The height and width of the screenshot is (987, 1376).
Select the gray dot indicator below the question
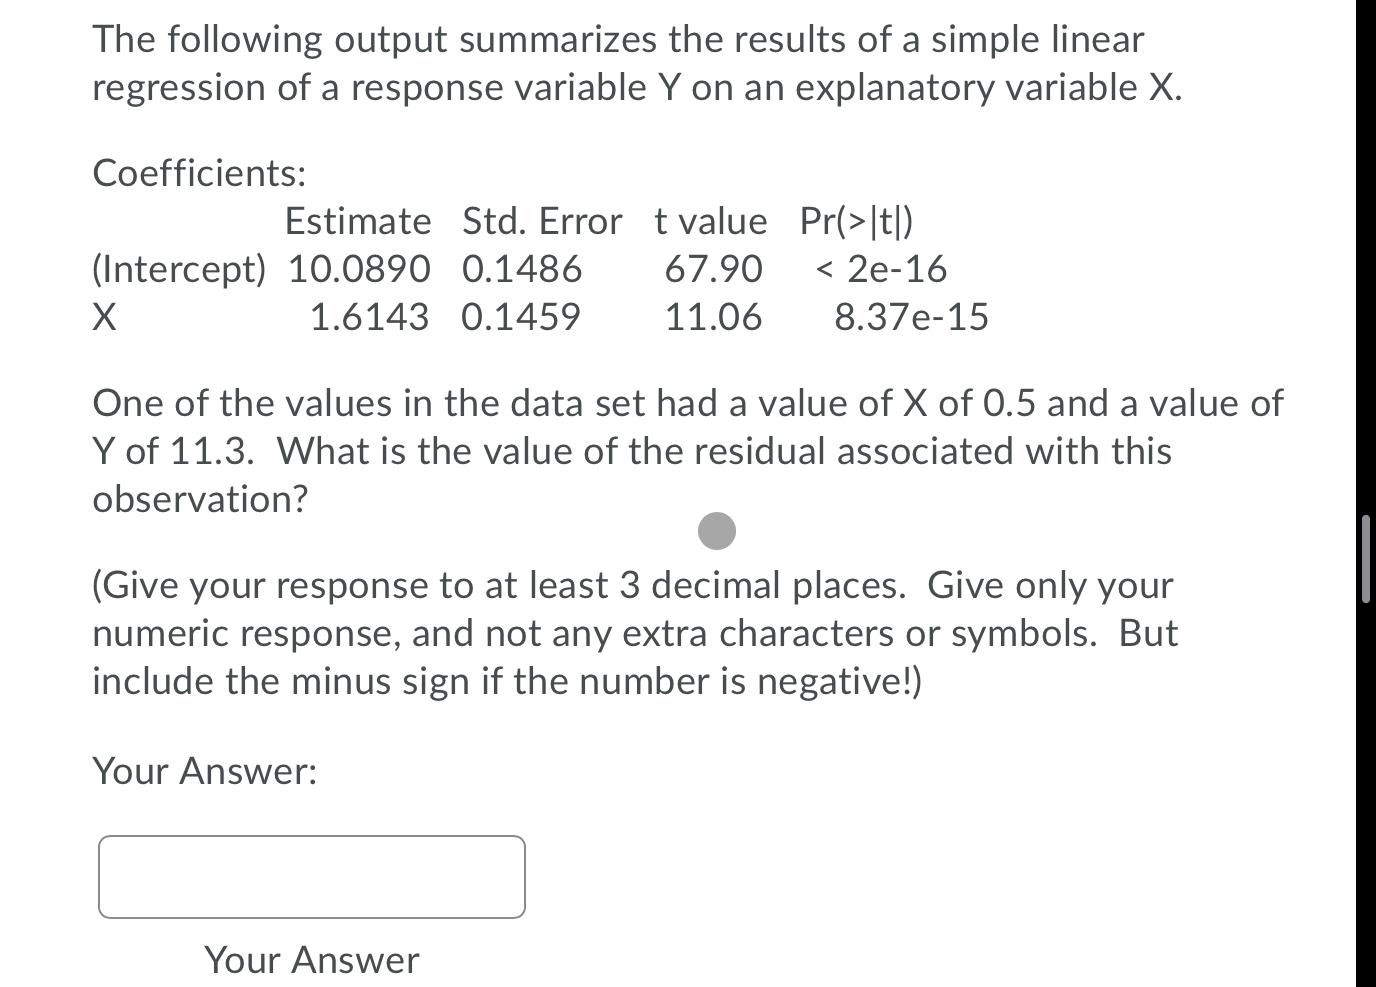717,531
